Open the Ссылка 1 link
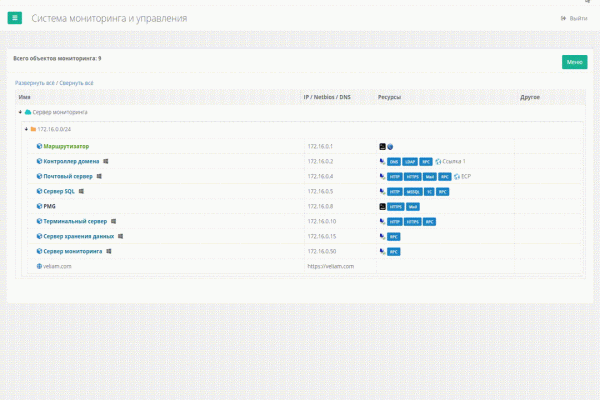 [x=454, y=161]
